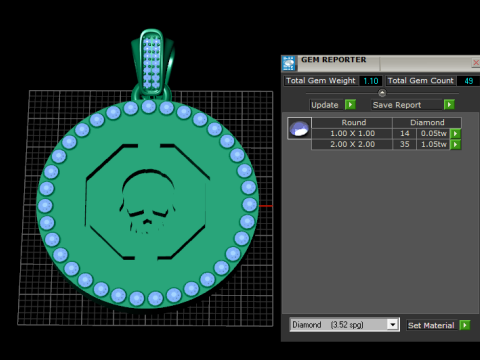Click the 1.05tw weight cell
The width and height of the screenshot is (480, 360).
click(433, 144)
